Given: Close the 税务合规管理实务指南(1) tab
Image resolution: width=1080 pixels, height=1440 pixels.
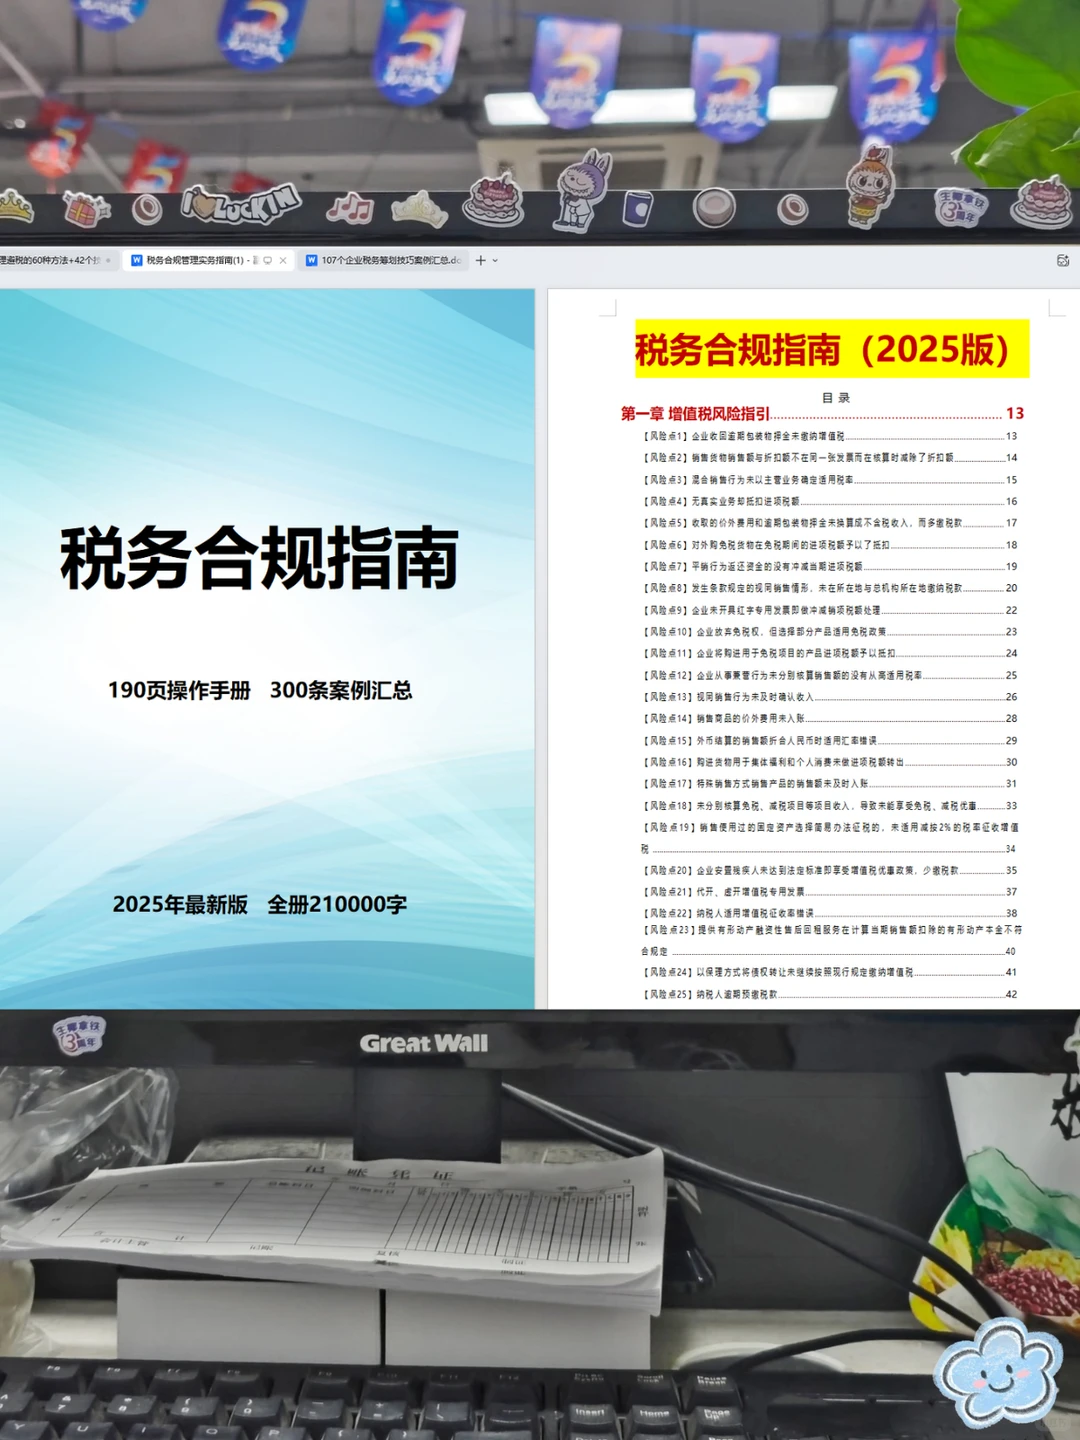Looking at the screenshot, I should pyautogui.click(x=283, y=260).
